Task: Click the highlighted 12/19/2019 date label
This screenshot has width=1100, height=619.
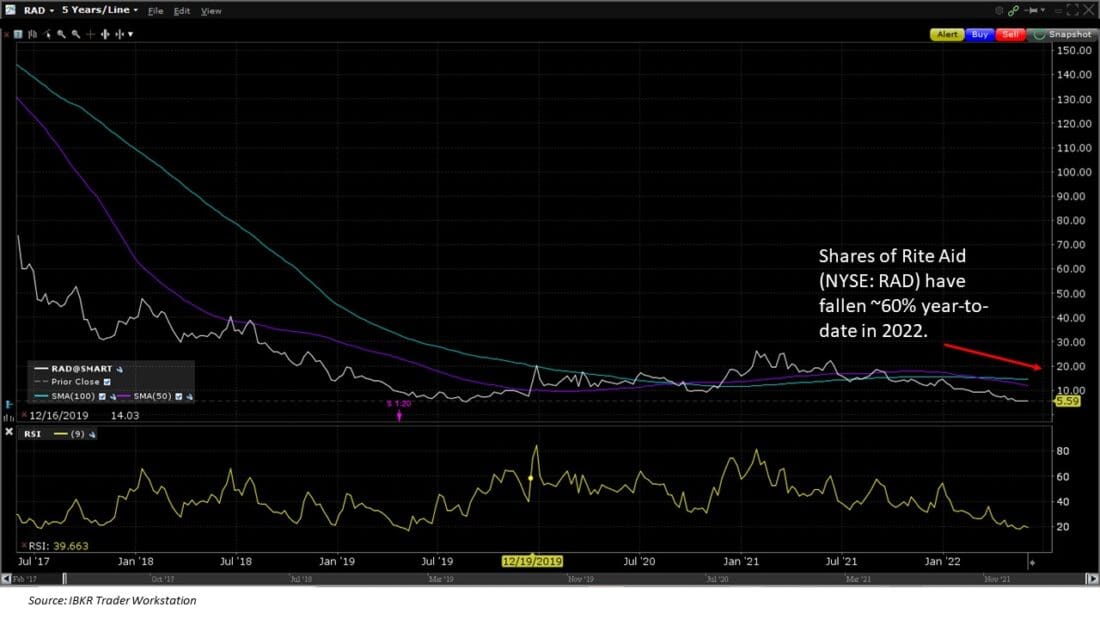Action: (x=532, y=561)
